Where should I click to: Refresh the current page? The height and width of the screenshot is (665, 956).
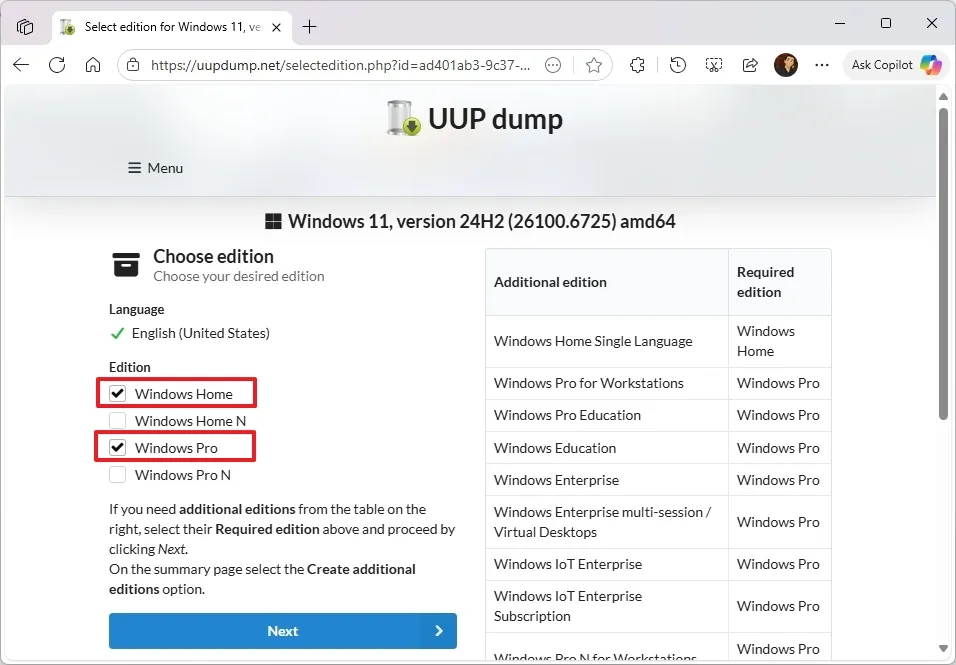(x=57, y=65)
